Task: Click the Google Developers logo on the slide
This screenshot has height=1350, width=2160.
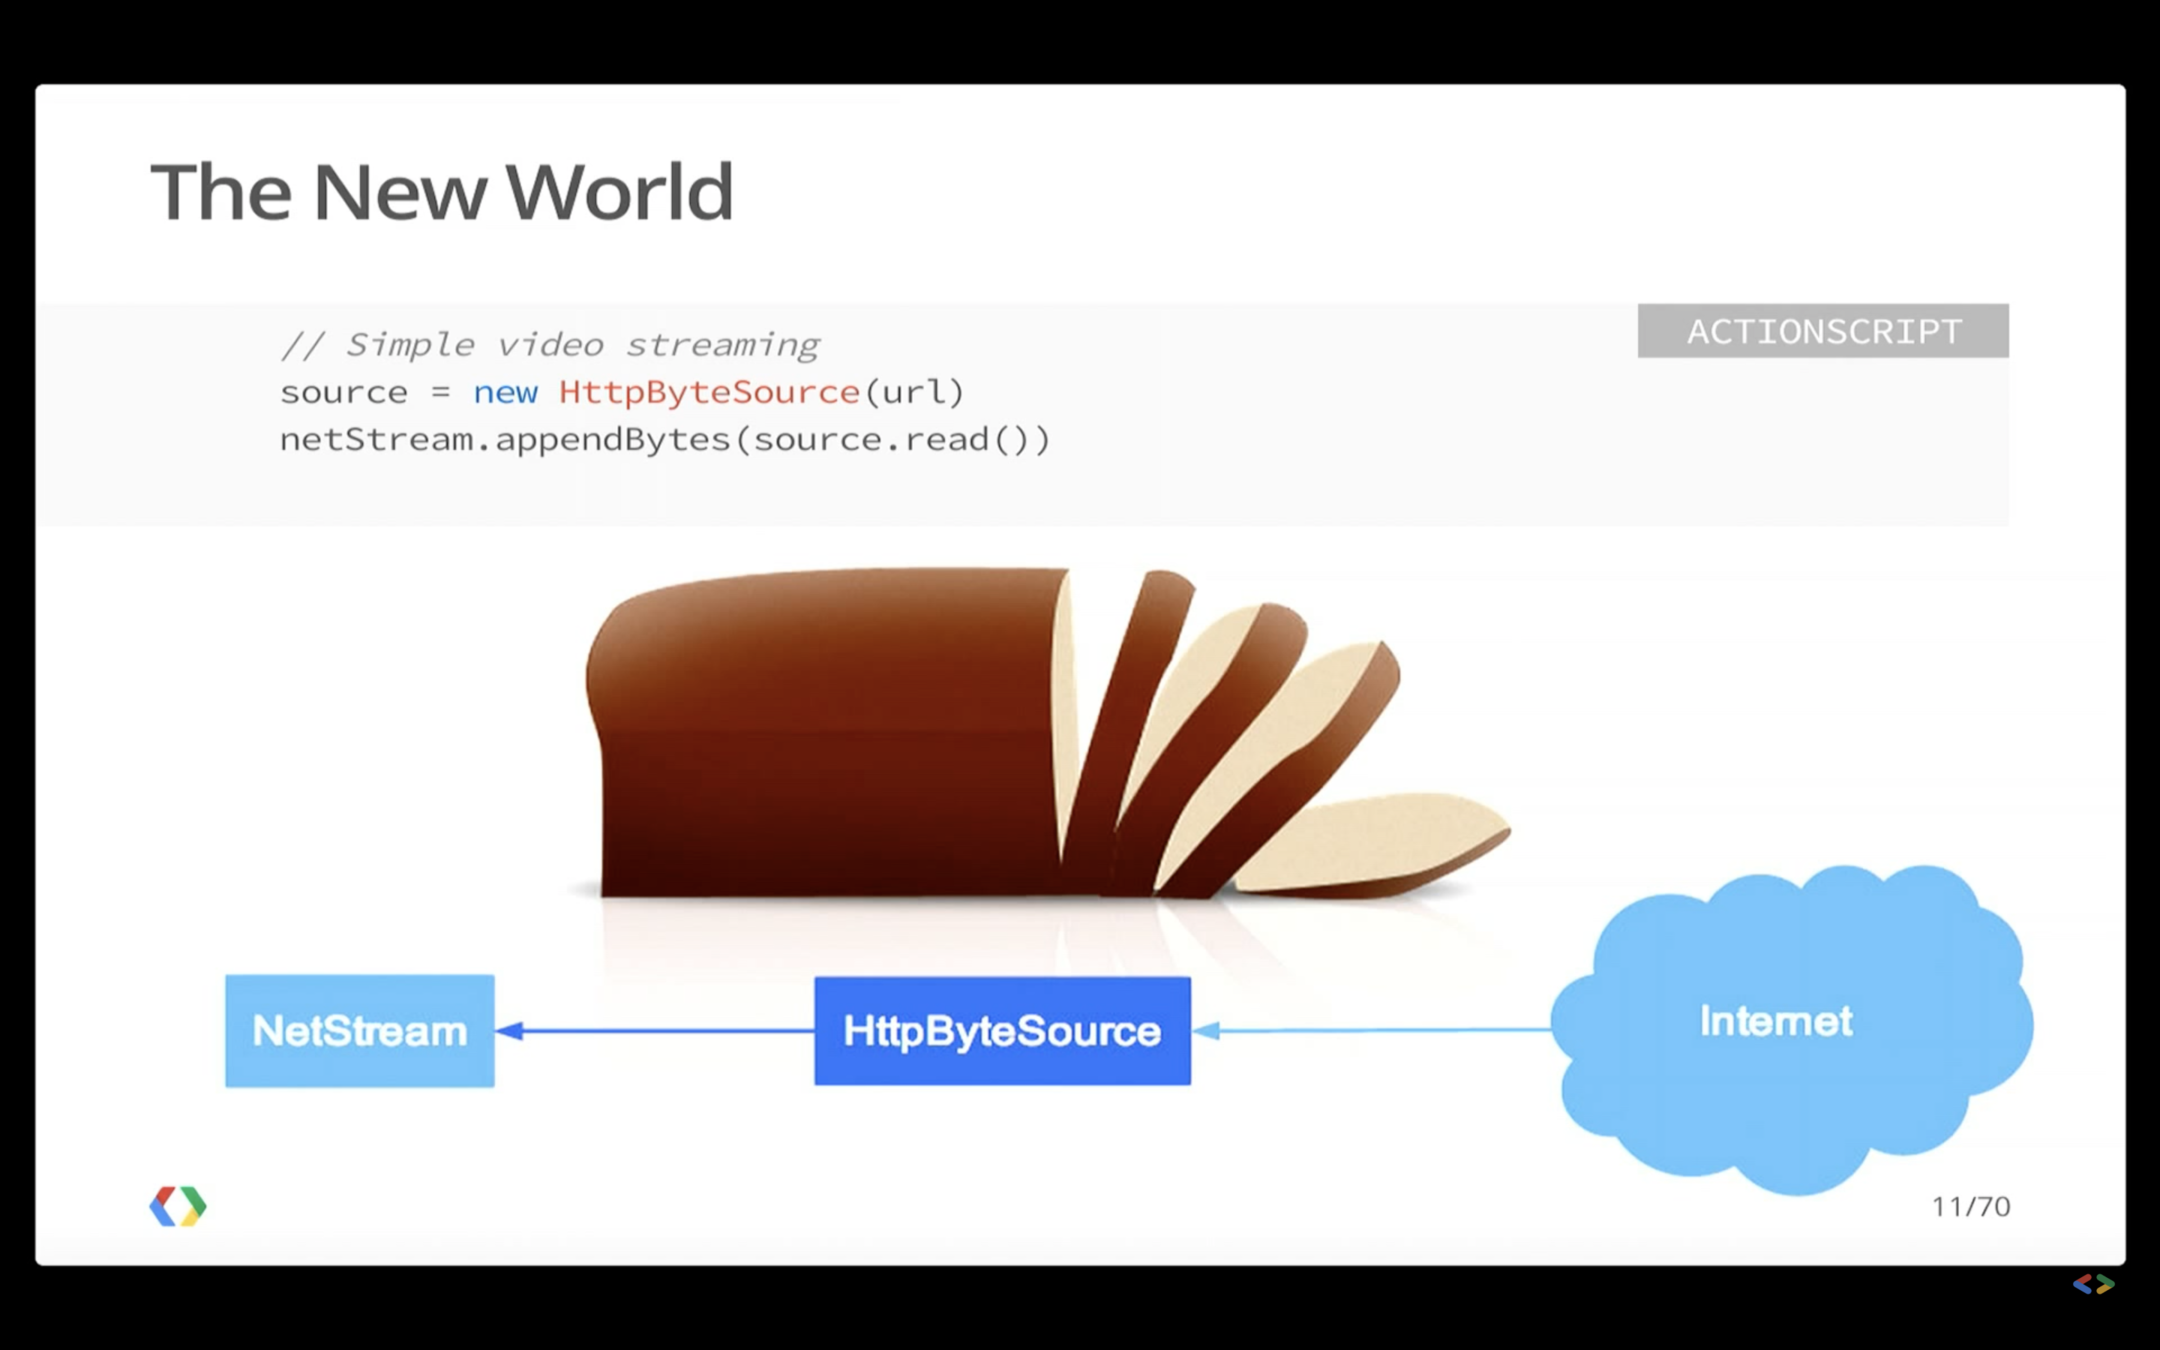Action: pos(178,1206)
